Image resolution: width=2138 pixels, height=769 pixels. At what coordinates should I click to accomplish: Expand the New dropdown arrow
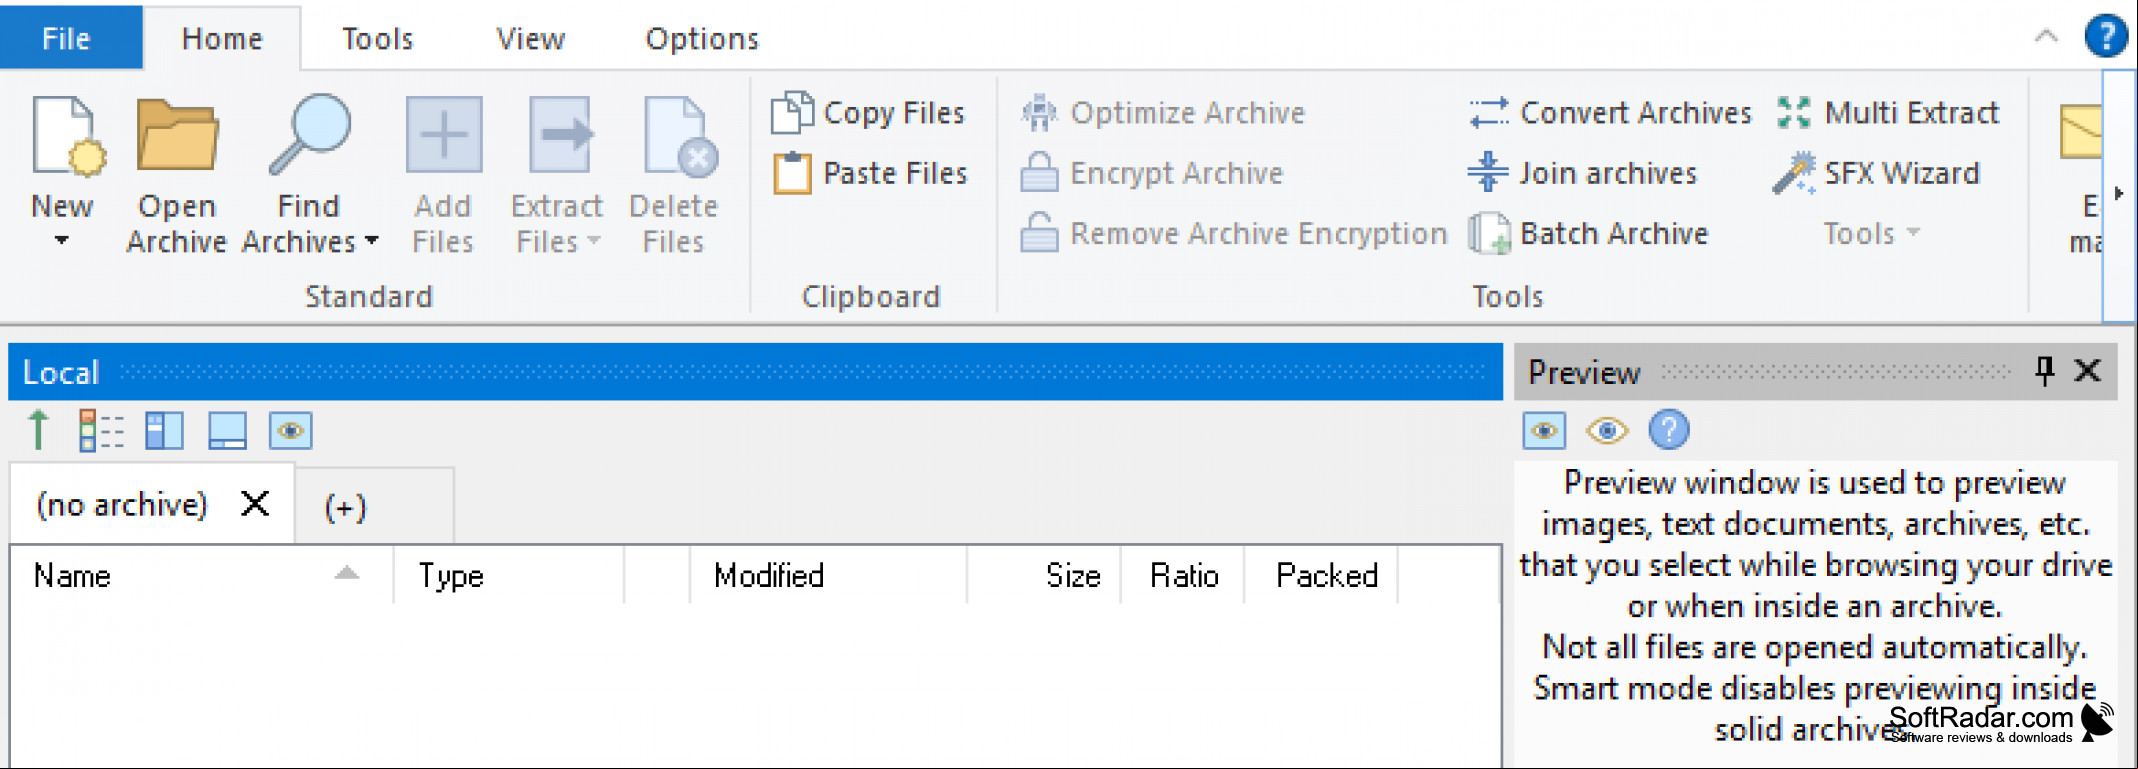click(x=62, y=240)
